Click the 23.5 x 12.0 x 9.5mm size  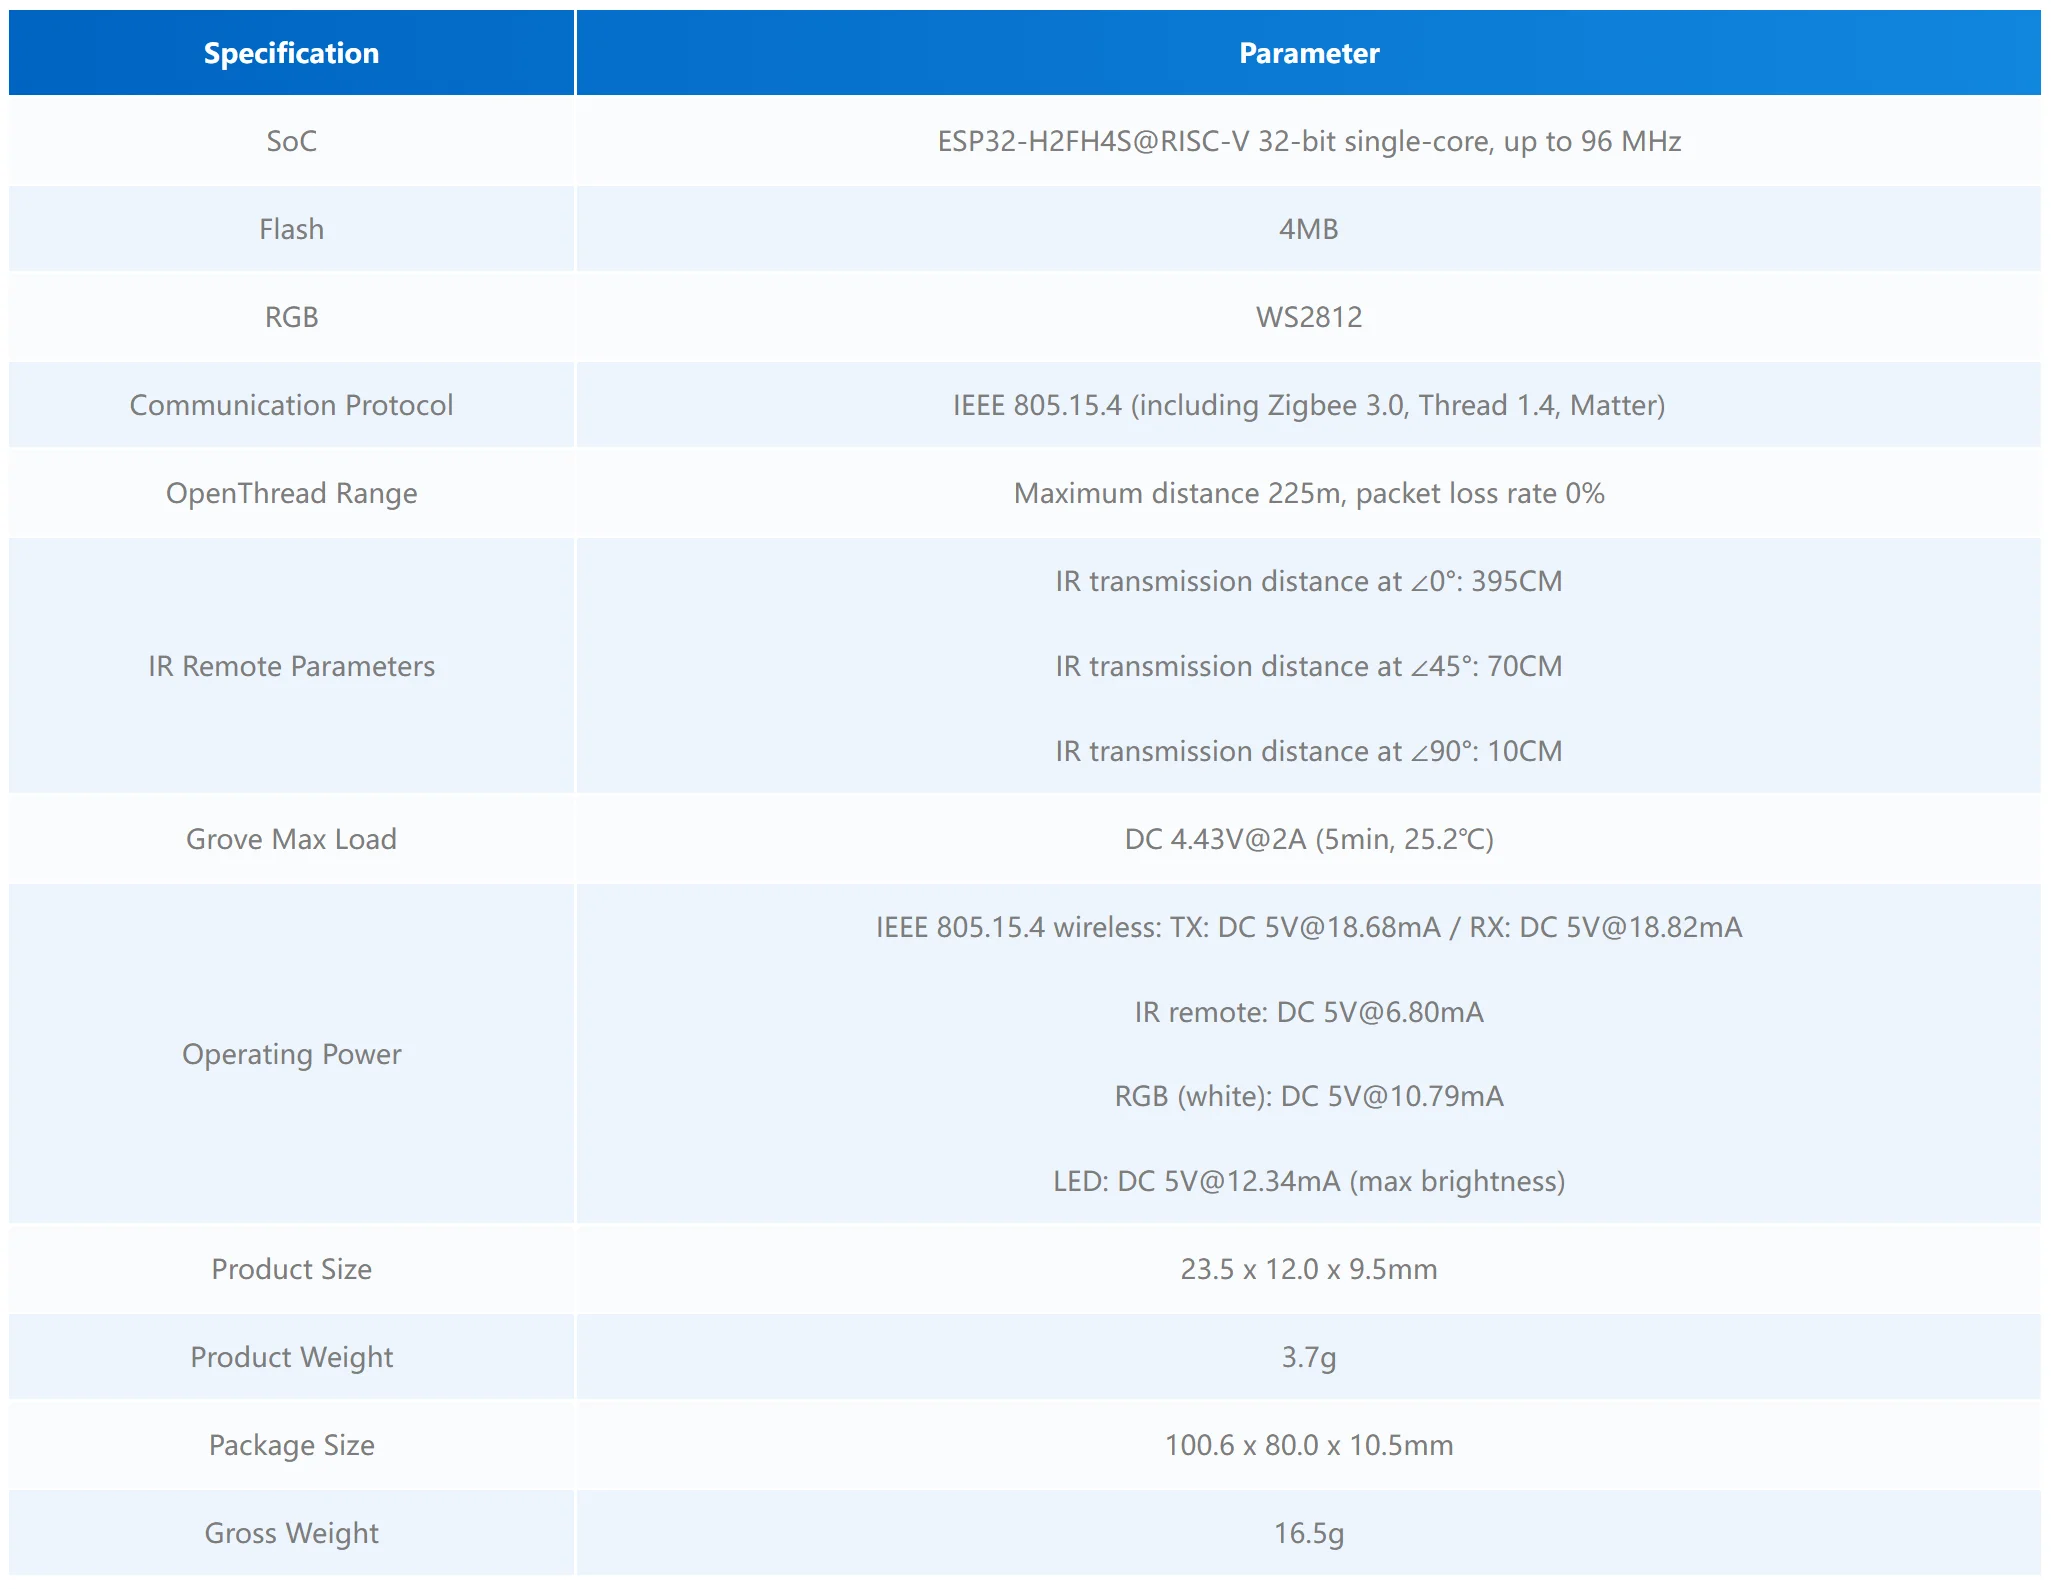tap(1308, 1269)
